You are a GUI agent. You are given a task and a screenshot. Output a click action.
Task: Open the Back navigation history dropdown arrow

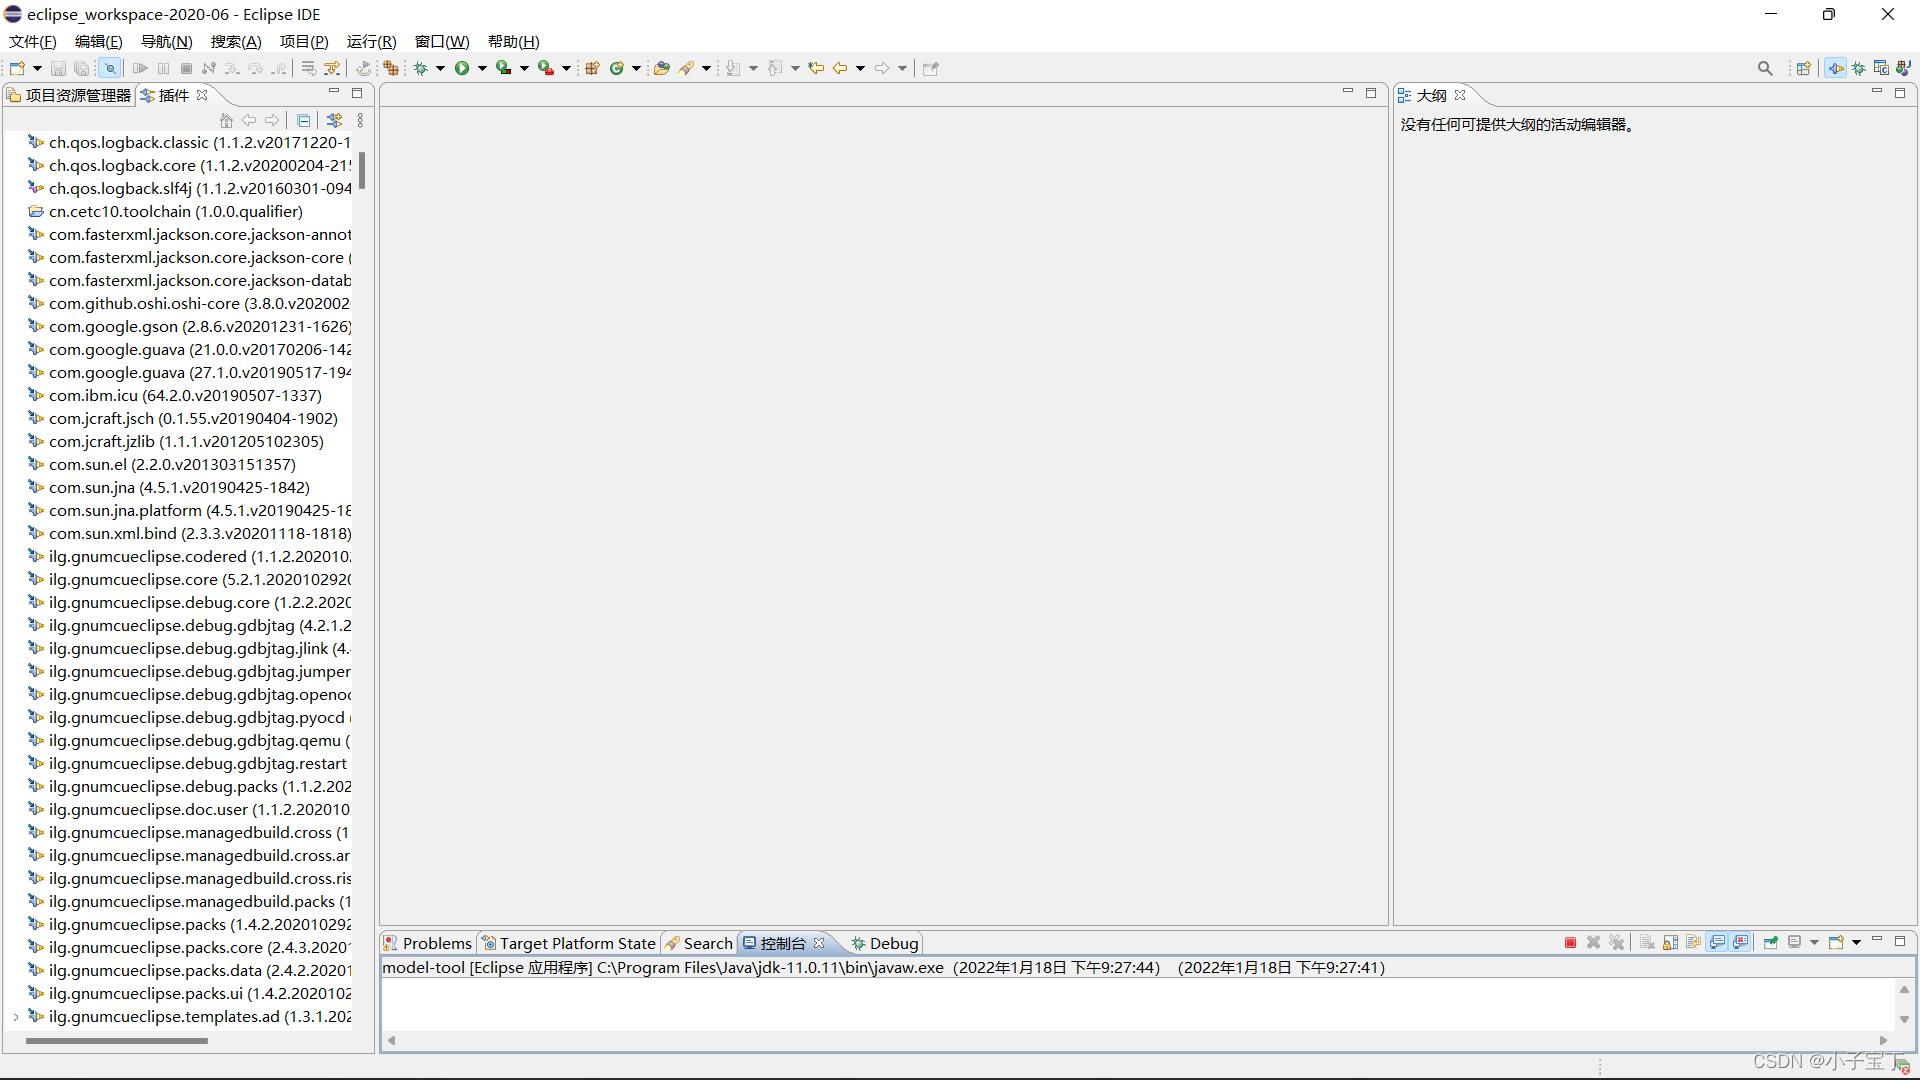pos(860,68)
